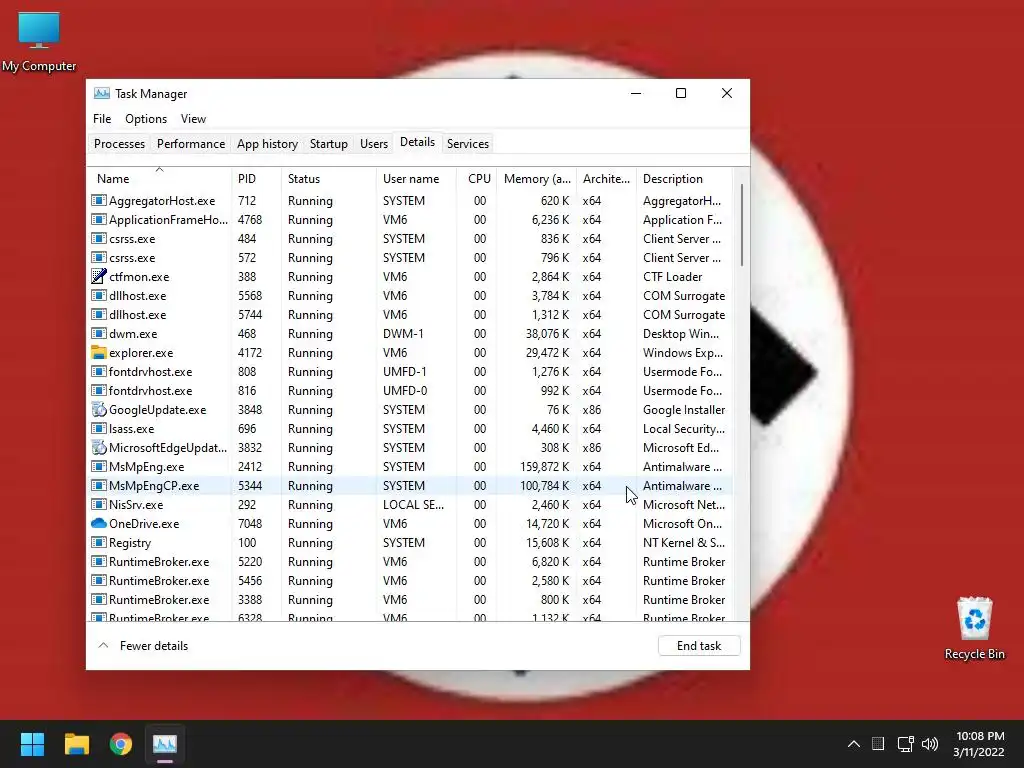Click the Task Manager taskbar icon
Screen dimensions: 1024x768
click(x=165, y=744)
